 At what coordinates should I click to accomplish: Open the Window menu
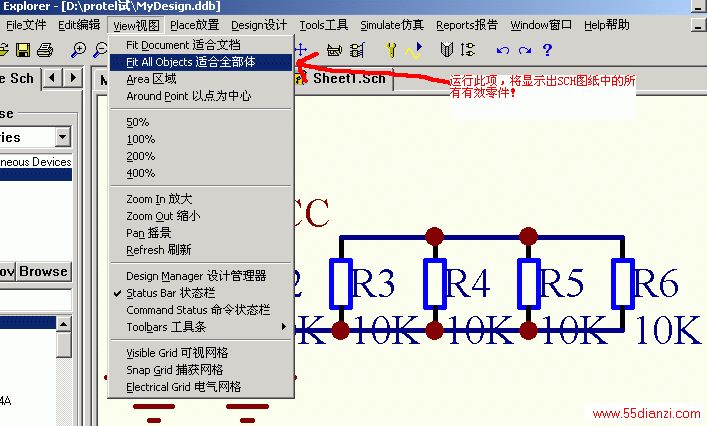click(541, 25)
